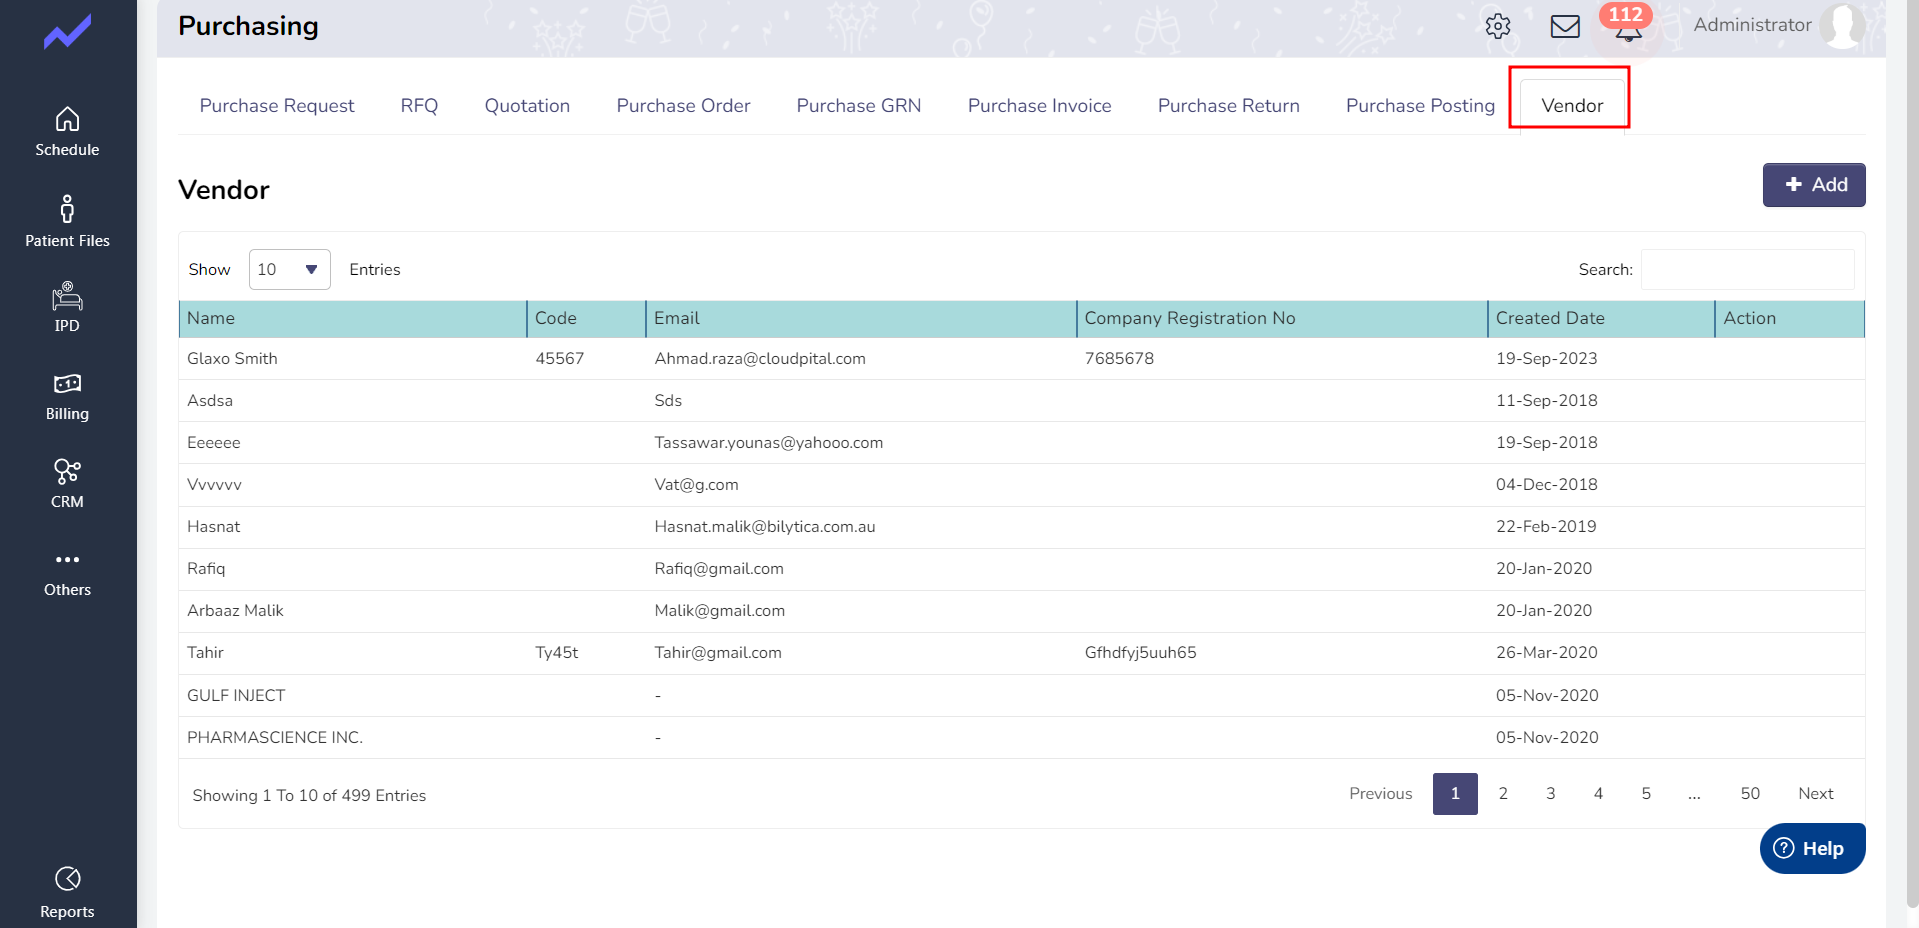The height and width of the screenshot is (928, 1919).
Task: Go to the Next page
Action: click(1815, 794)
